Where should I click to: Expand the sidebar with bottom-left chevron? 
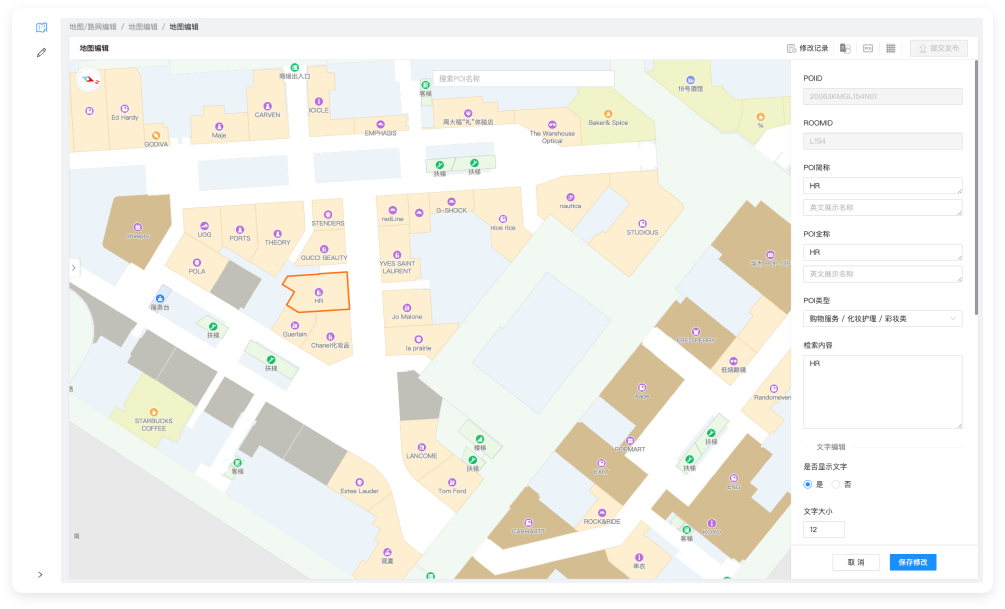(x=40, y=574)
